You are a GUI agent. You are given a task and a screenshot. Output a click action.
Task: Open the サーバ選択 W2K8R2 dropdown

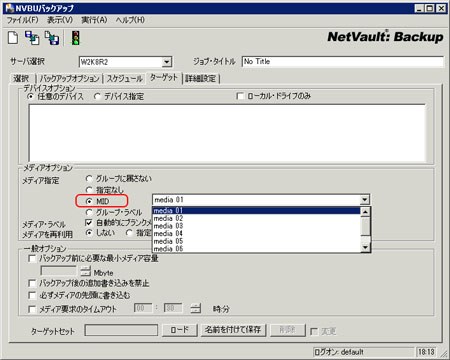[166, 62]
